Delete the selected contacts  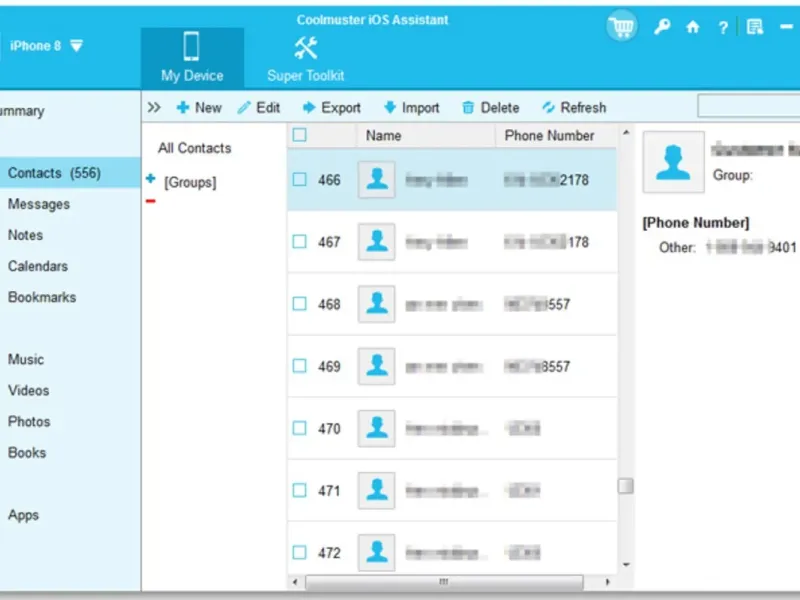[490, 108]
